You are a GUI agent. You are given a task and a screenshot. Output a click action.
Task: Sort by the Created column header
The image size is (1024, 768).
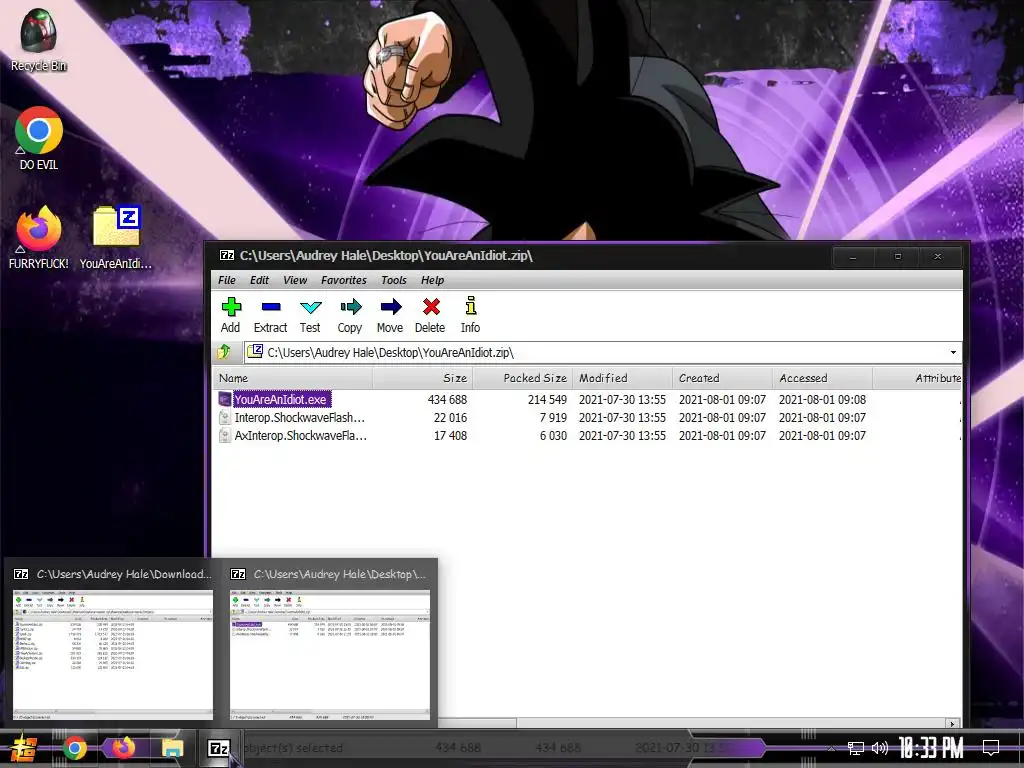722,378
